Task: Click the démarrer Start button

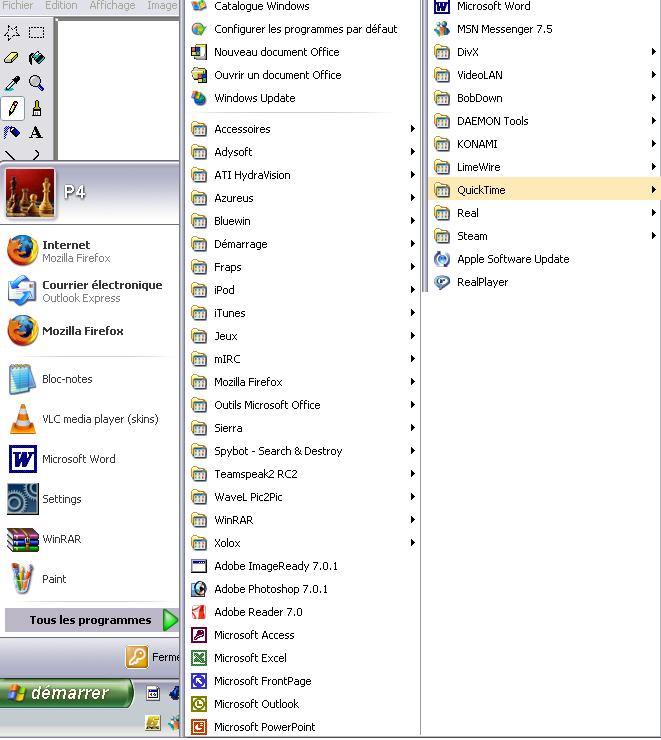Action: tap(66, 693)
